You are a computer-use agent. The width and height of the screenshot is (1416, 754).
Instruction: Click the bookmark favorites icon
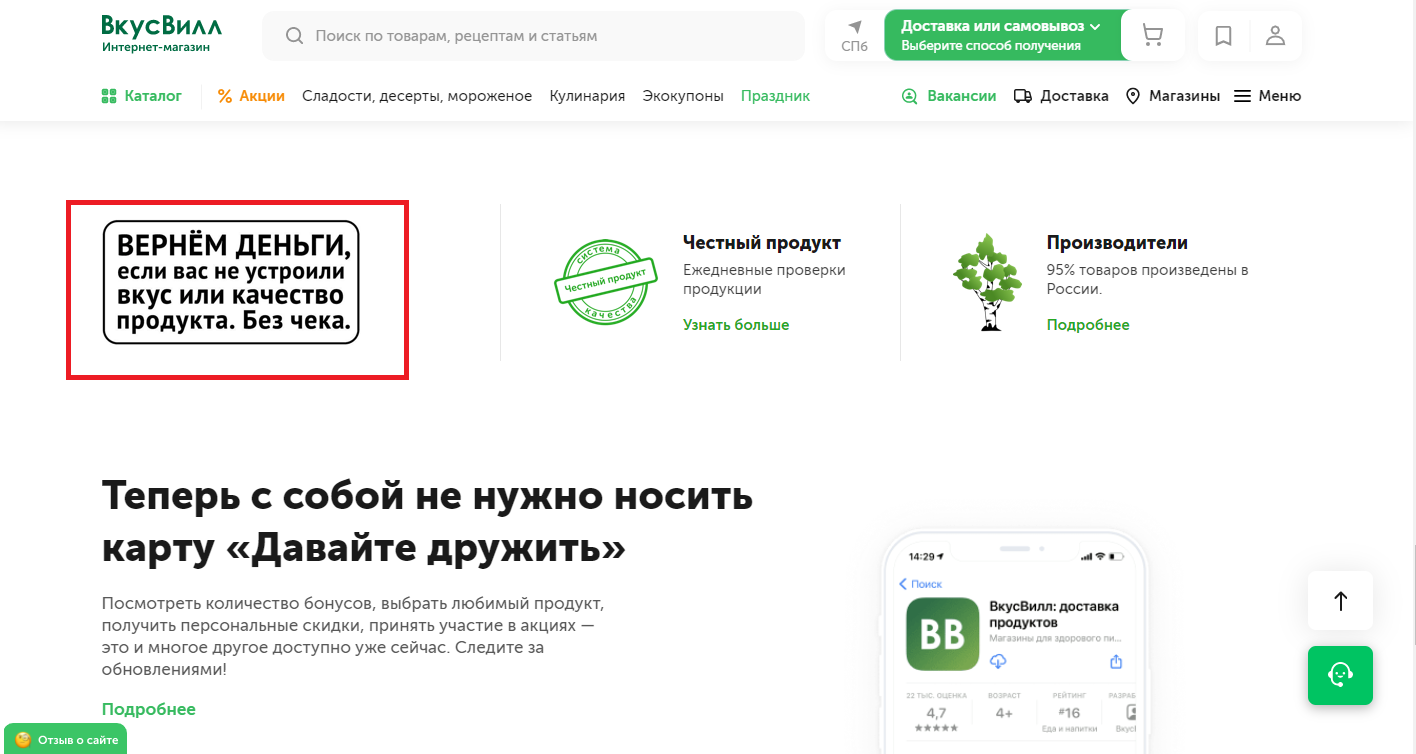[1223, 36]
